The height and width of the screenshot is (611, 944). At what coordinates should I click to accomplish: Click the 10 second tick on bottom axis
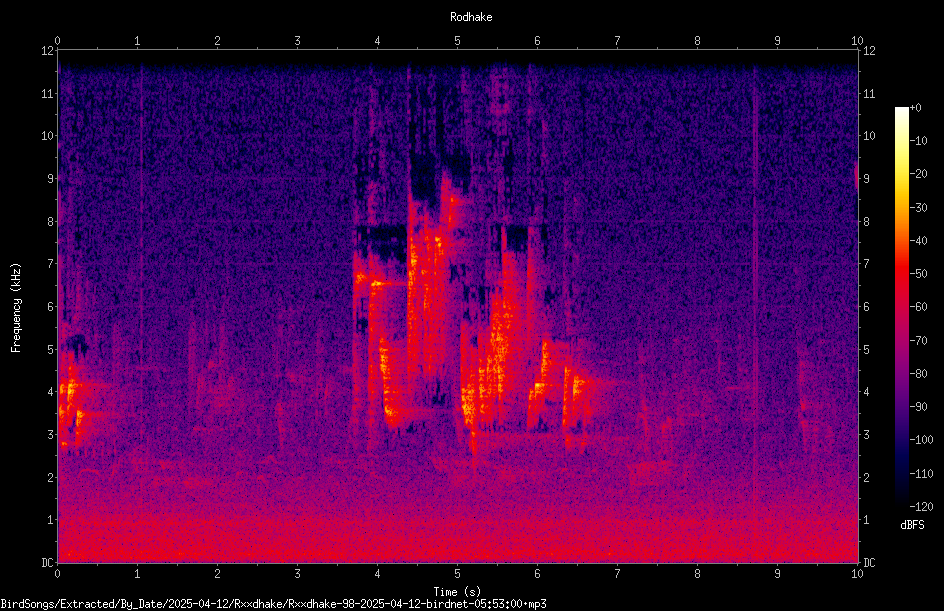click(x=857, y=574)
